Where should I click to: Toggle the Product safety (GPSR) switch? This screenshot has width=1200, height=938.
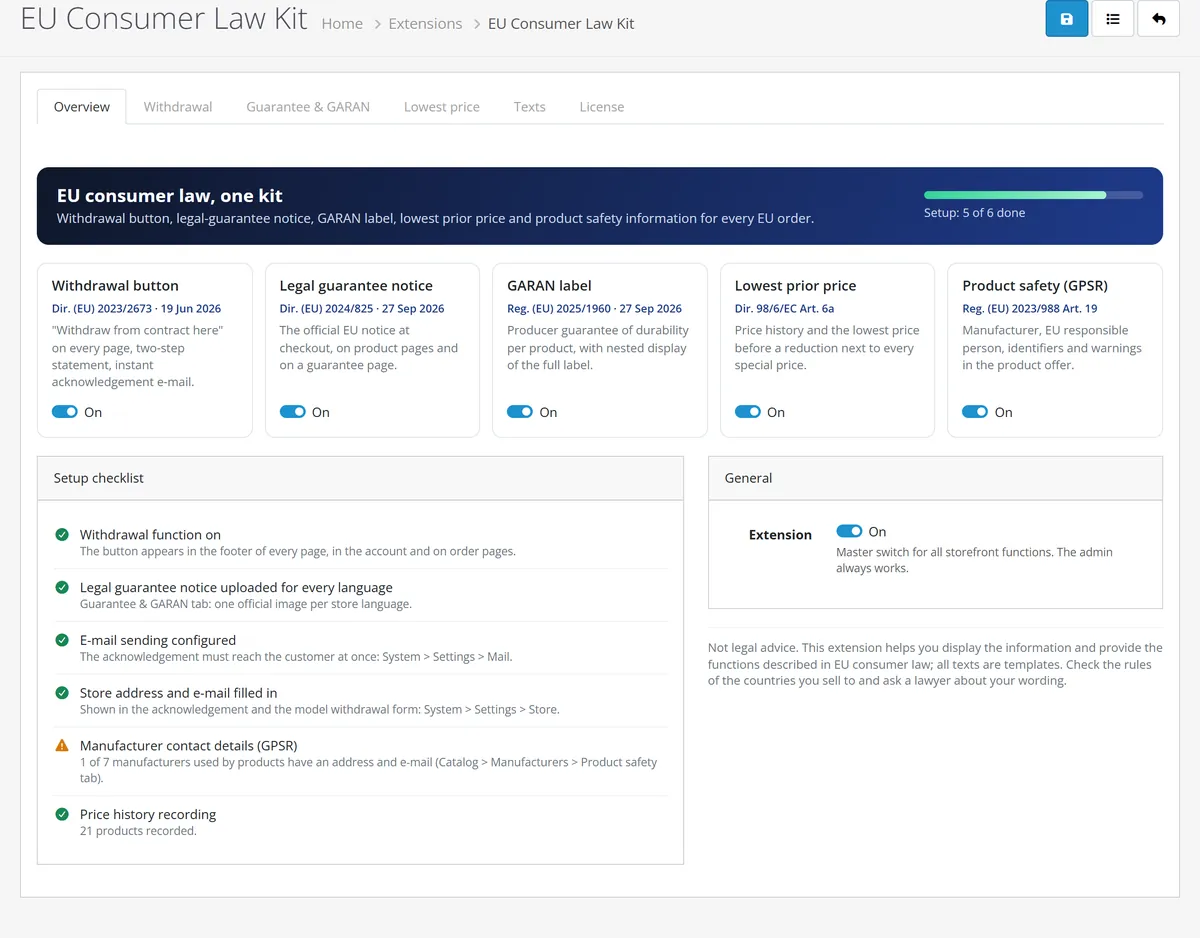pos(975,412)
